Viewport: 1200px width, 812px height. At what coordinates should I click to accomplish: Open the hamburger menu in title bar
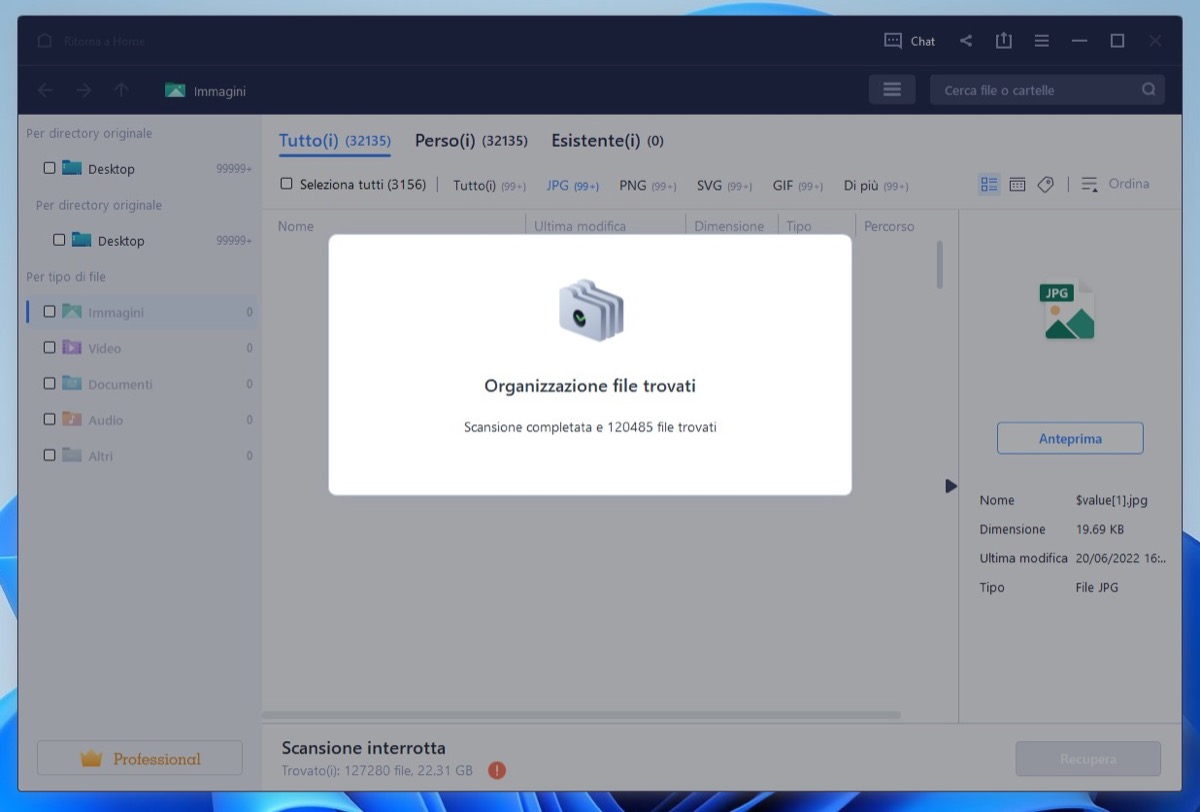click(1042, 41)
